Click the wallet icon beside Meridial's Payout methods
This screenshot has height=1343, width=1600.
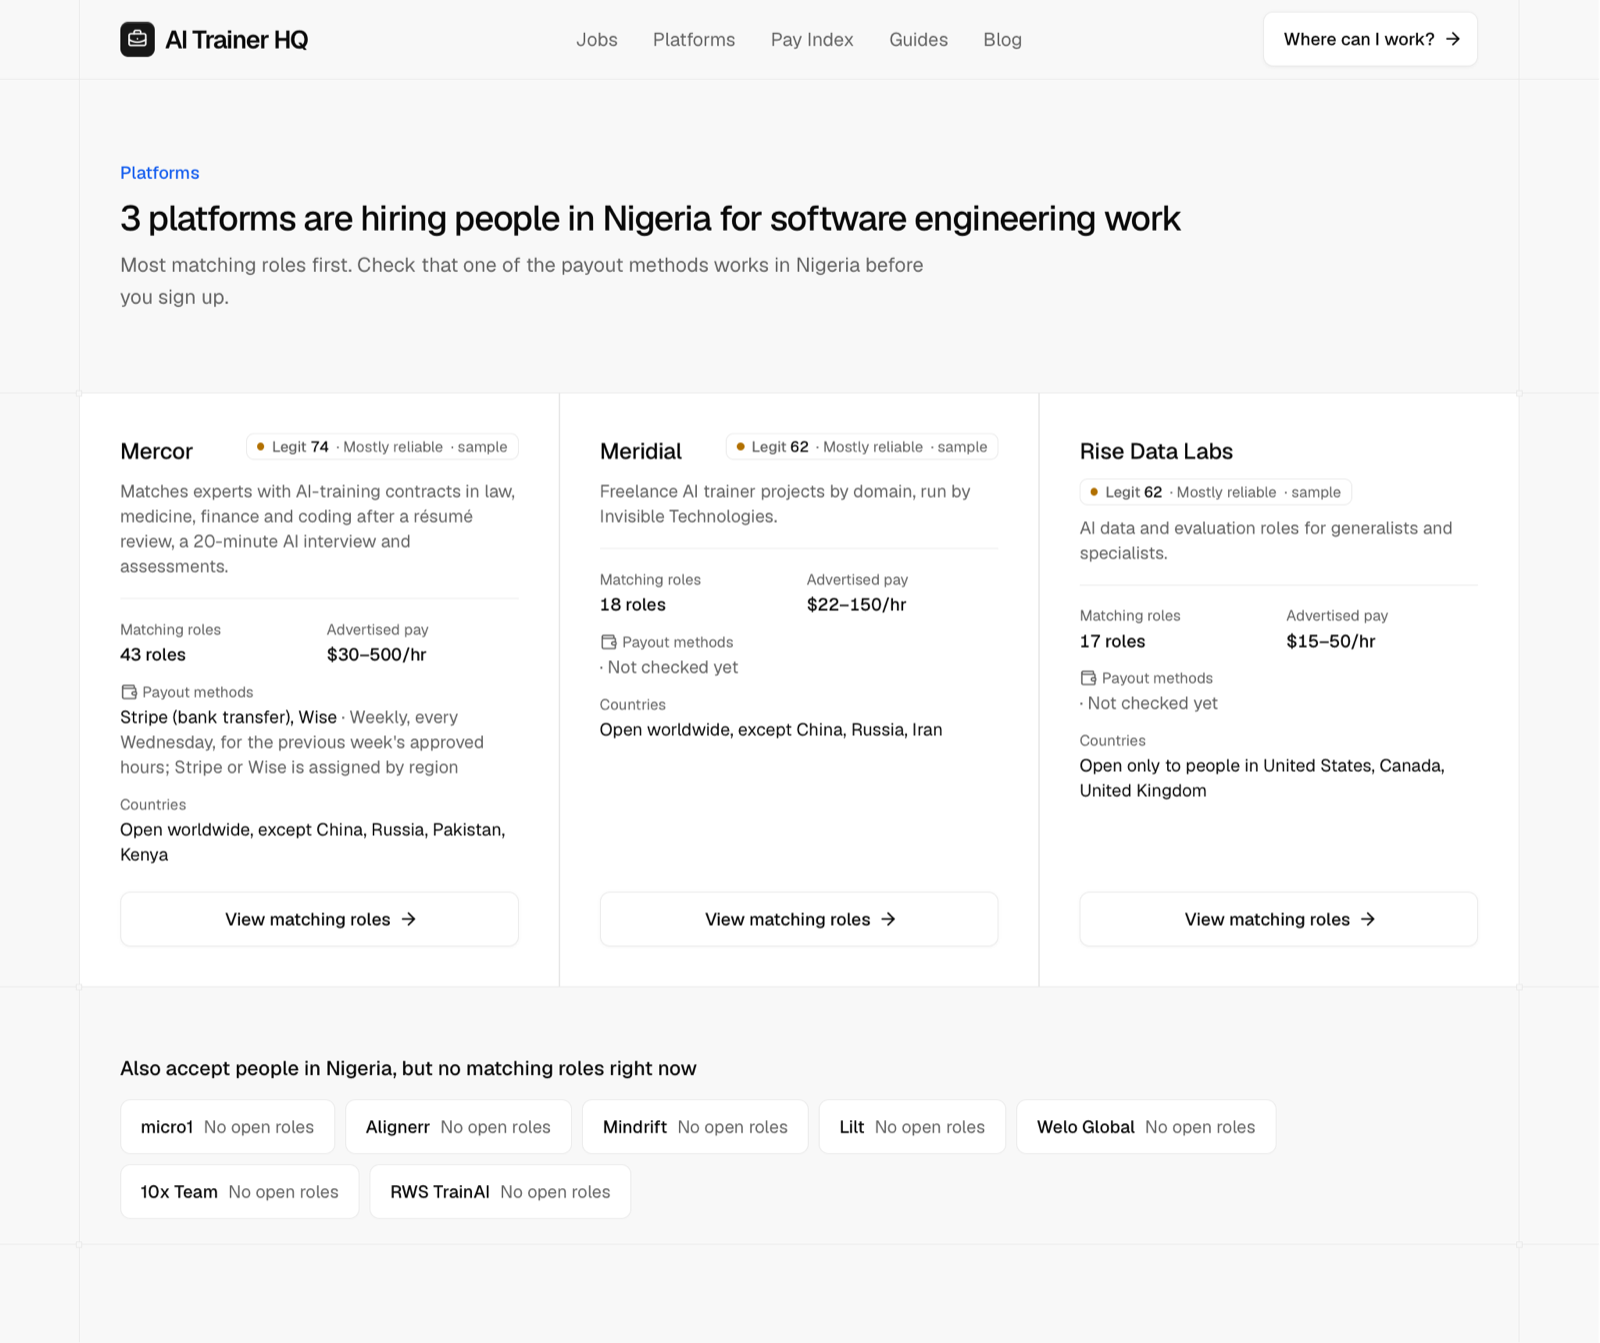[x=608, y=642]
